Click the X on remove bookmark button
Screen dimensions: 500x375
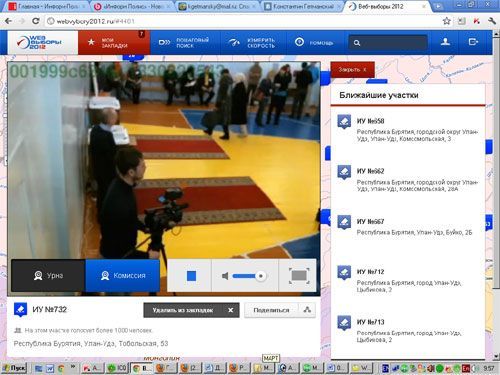point(230,310)
